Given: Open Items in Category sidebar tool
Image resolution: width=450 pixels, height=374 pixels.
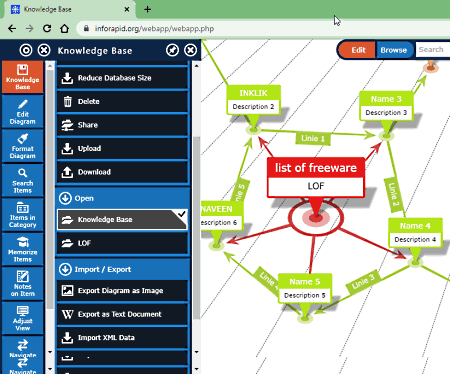Looking at the screenshot, I should tap(23, 215).
